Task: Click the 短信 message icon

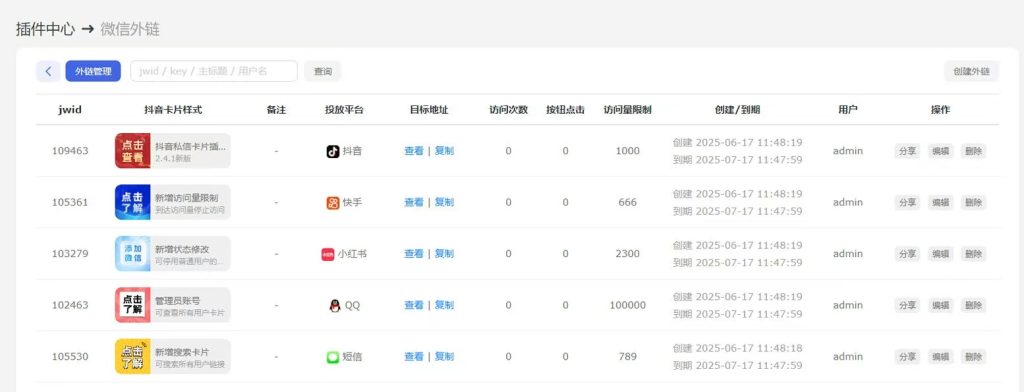Action: click(333, 357)
